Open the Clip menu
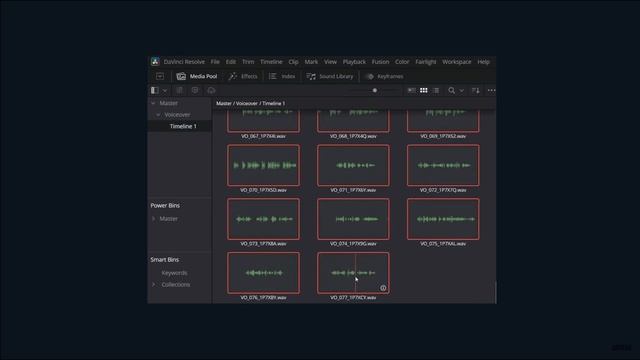 (293, 62)
